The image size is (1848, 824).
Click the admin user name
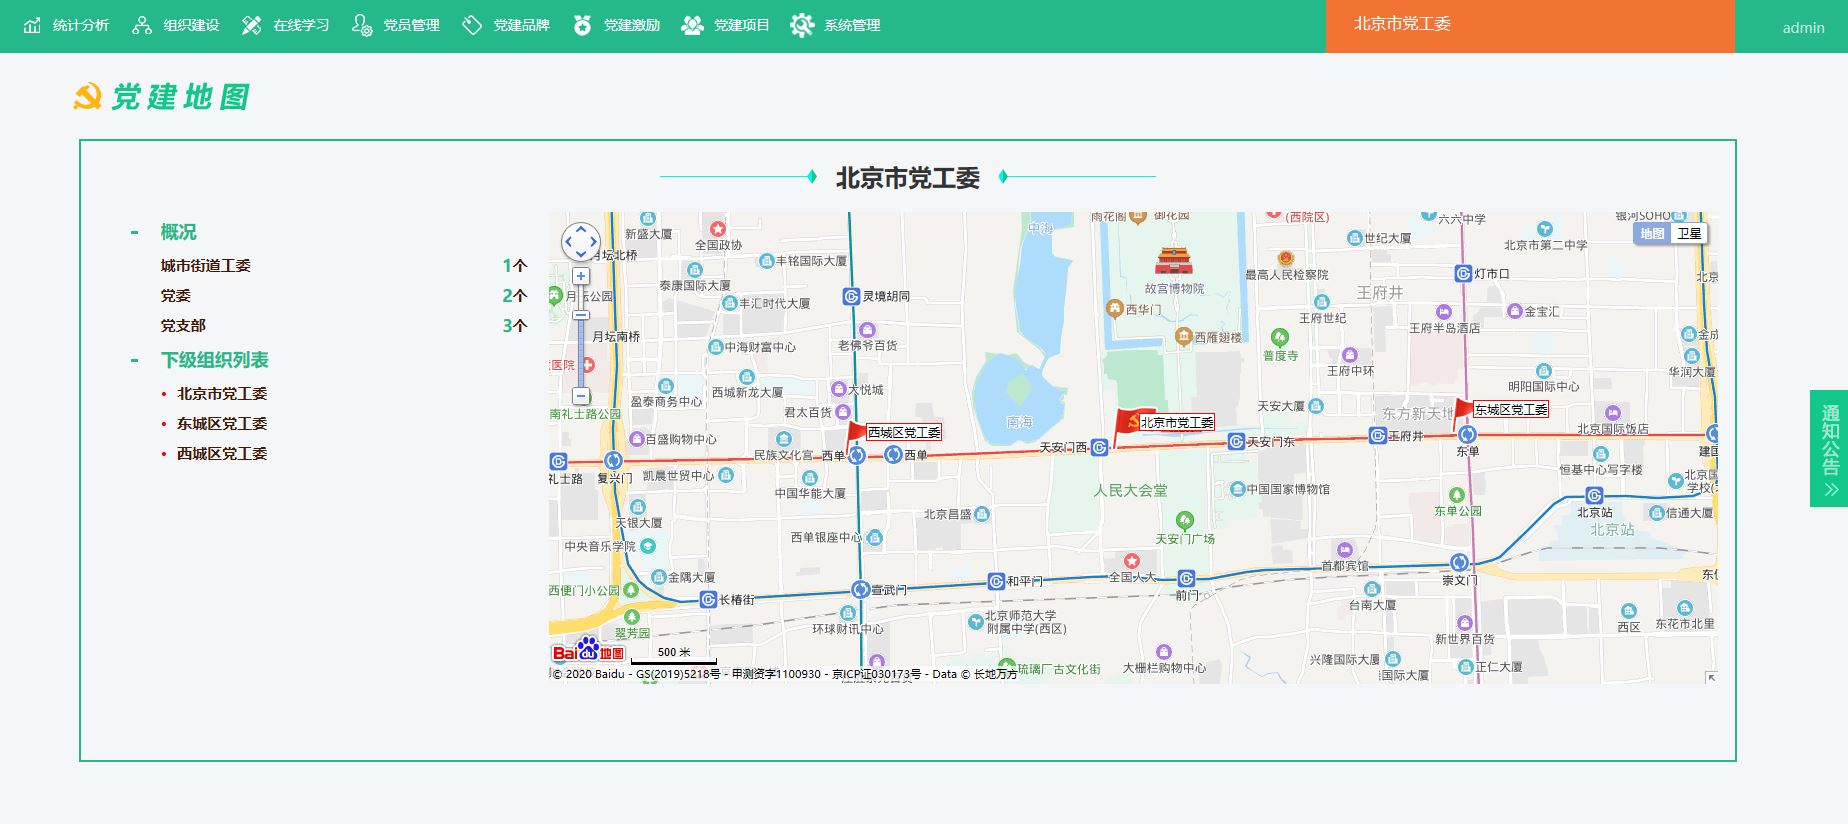click(1803, 28)
